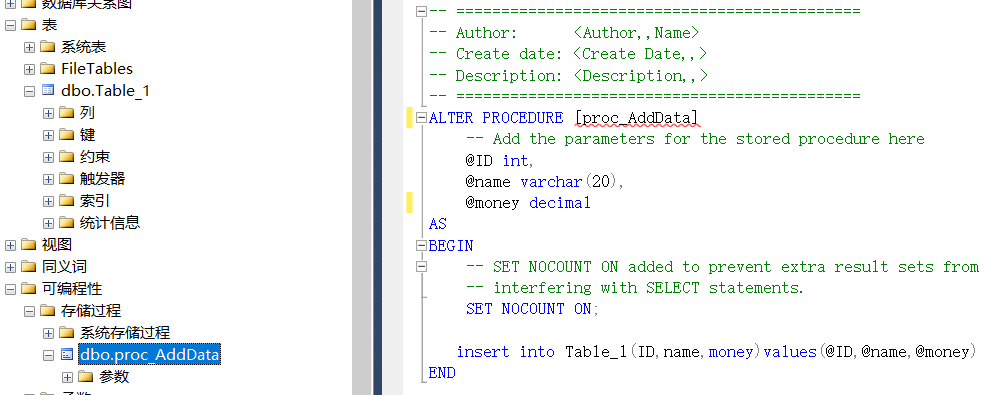The image size is (987, 395).
Task: Expand the 系统表 folder
Action: click(29, 47)
